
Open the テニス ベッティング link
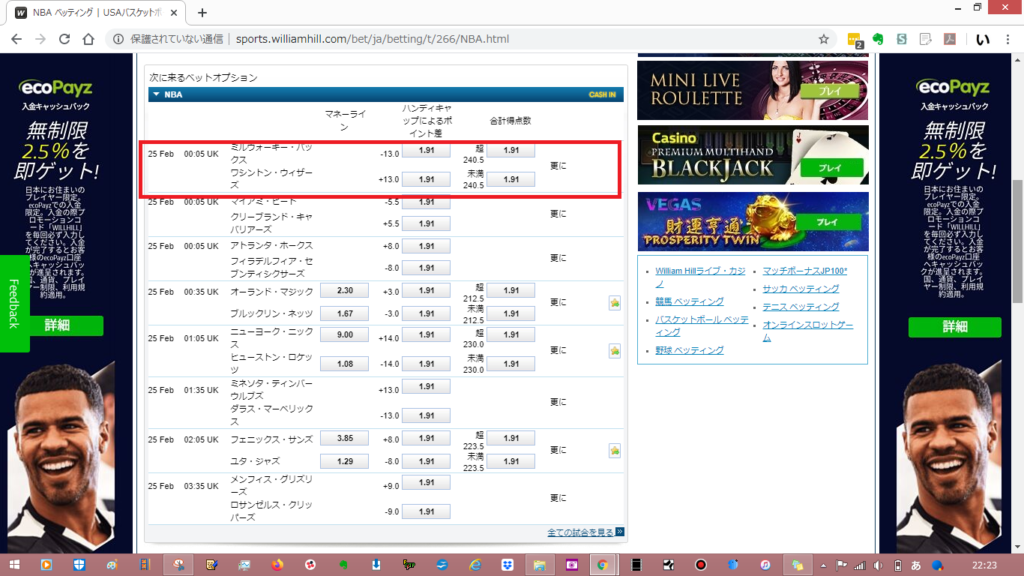click(801, 306)
